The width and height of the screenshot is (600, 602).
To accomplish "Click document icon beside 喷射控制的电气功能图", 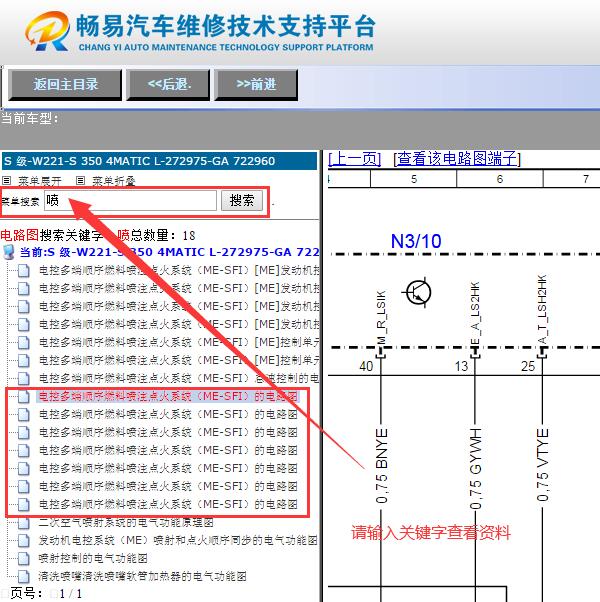I will click(23, 558).
